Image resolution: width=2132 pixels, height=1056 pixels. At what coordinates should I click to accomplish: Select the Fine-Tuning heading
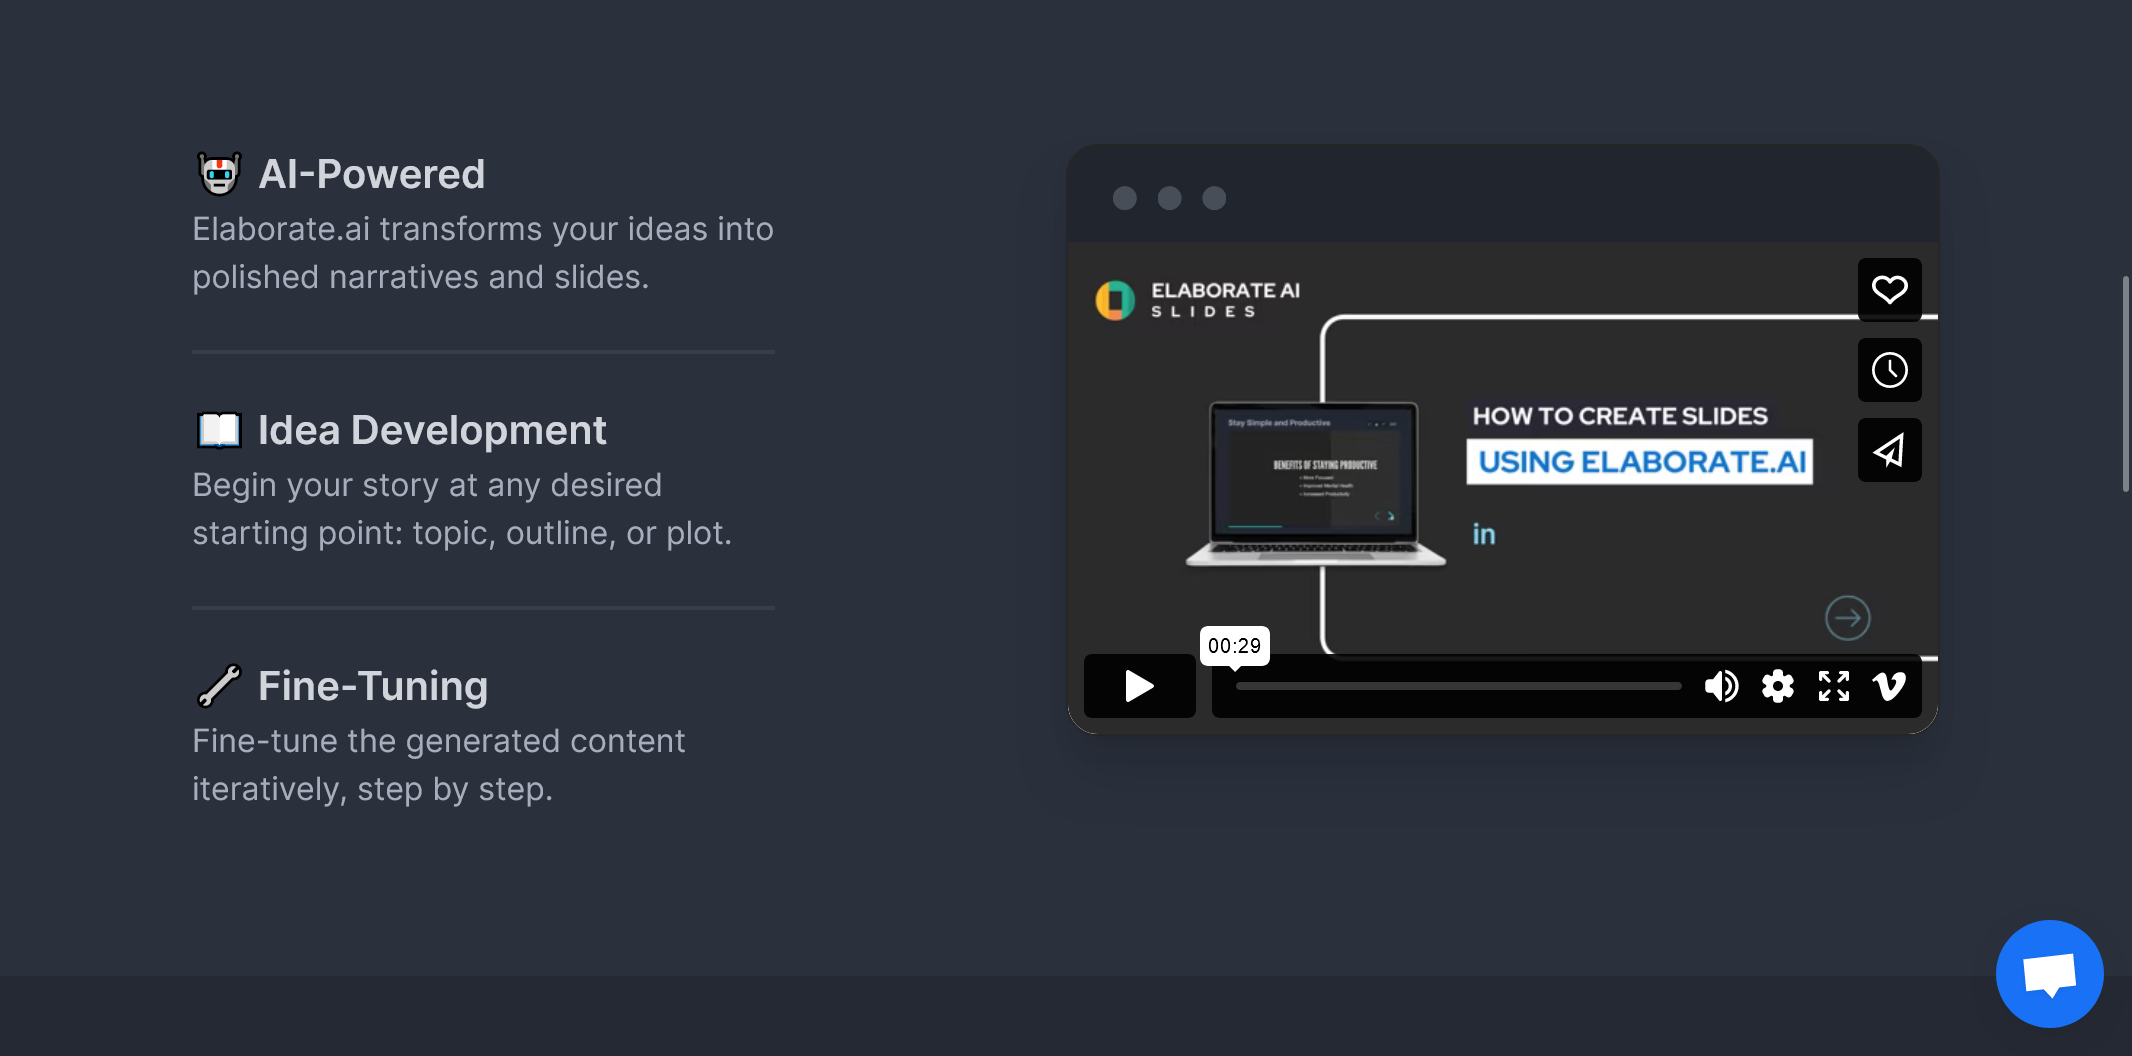[x=373, y=686]
